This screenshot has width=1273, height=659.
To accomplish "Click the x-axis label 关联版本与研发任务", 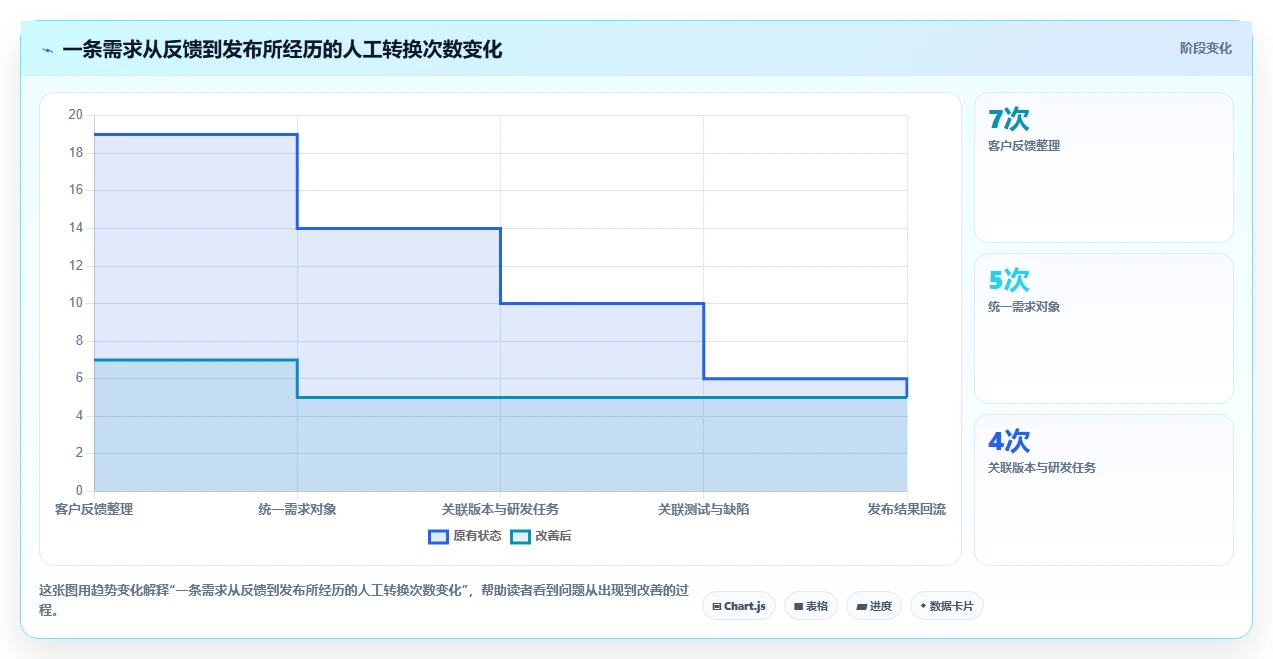I will 500,510.
